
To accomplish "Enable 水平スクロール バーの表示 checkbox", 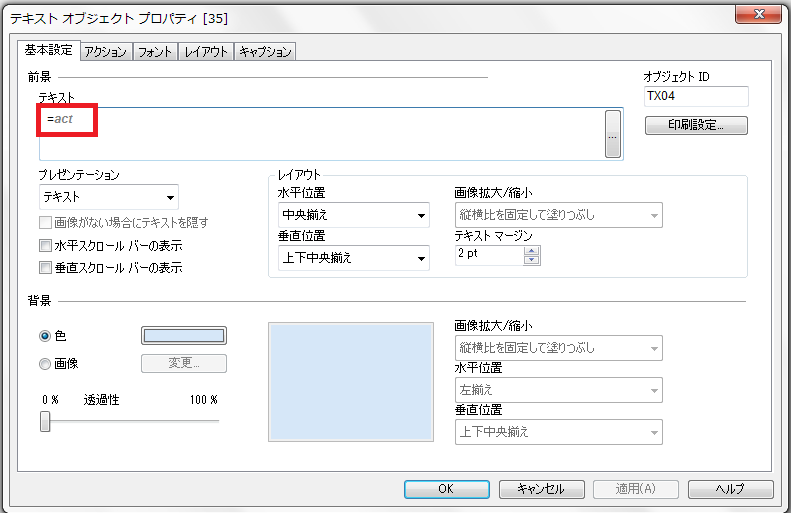I will [44, 245].
